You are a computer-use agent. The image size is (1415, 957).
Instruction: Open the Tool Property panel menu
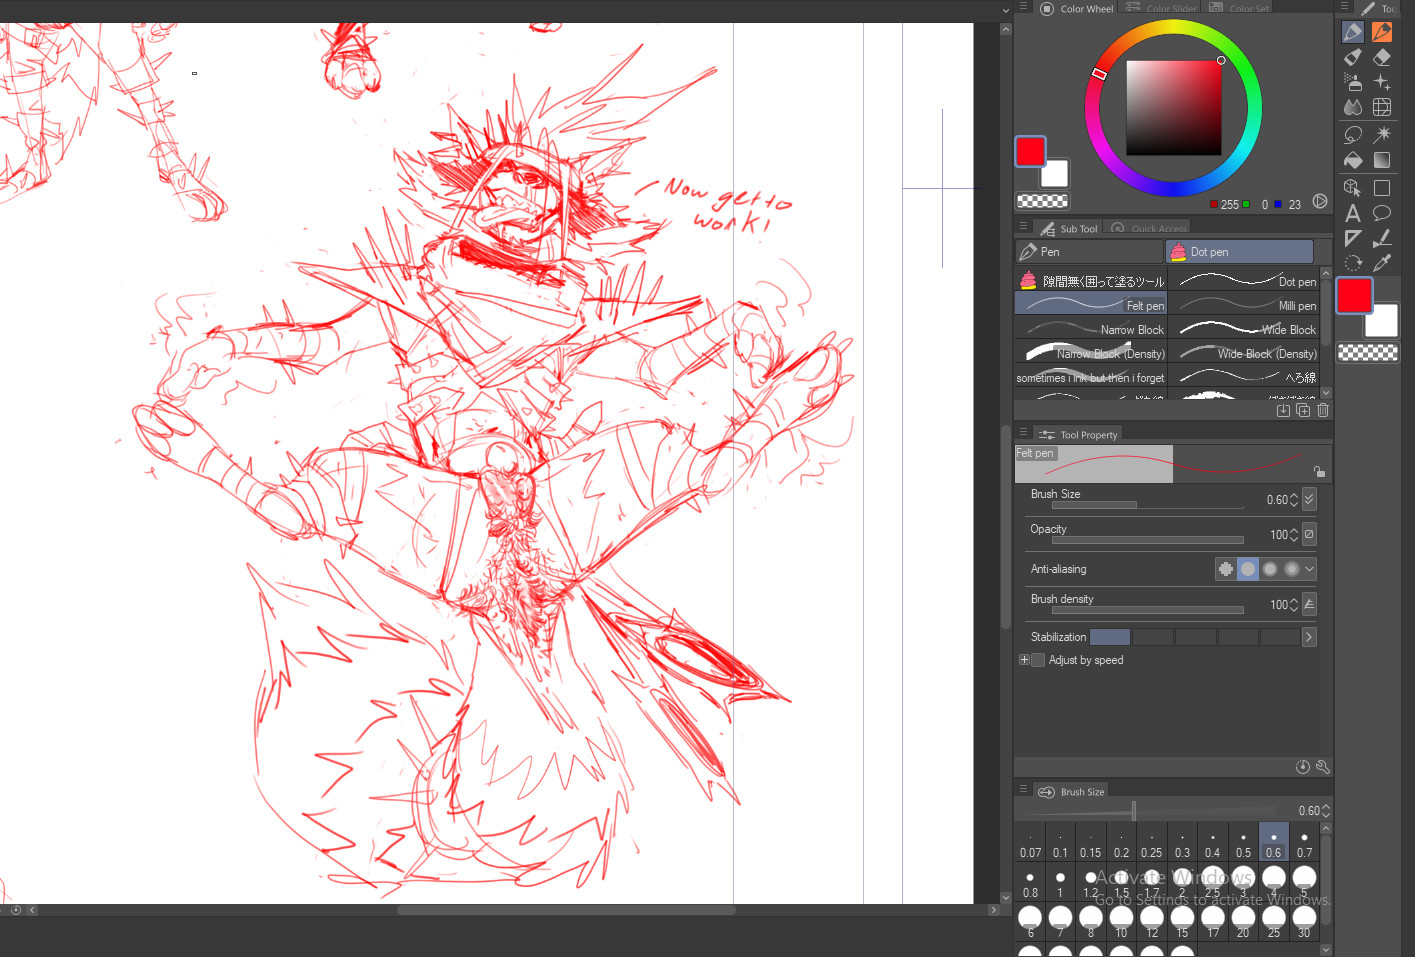(1023, 432)
